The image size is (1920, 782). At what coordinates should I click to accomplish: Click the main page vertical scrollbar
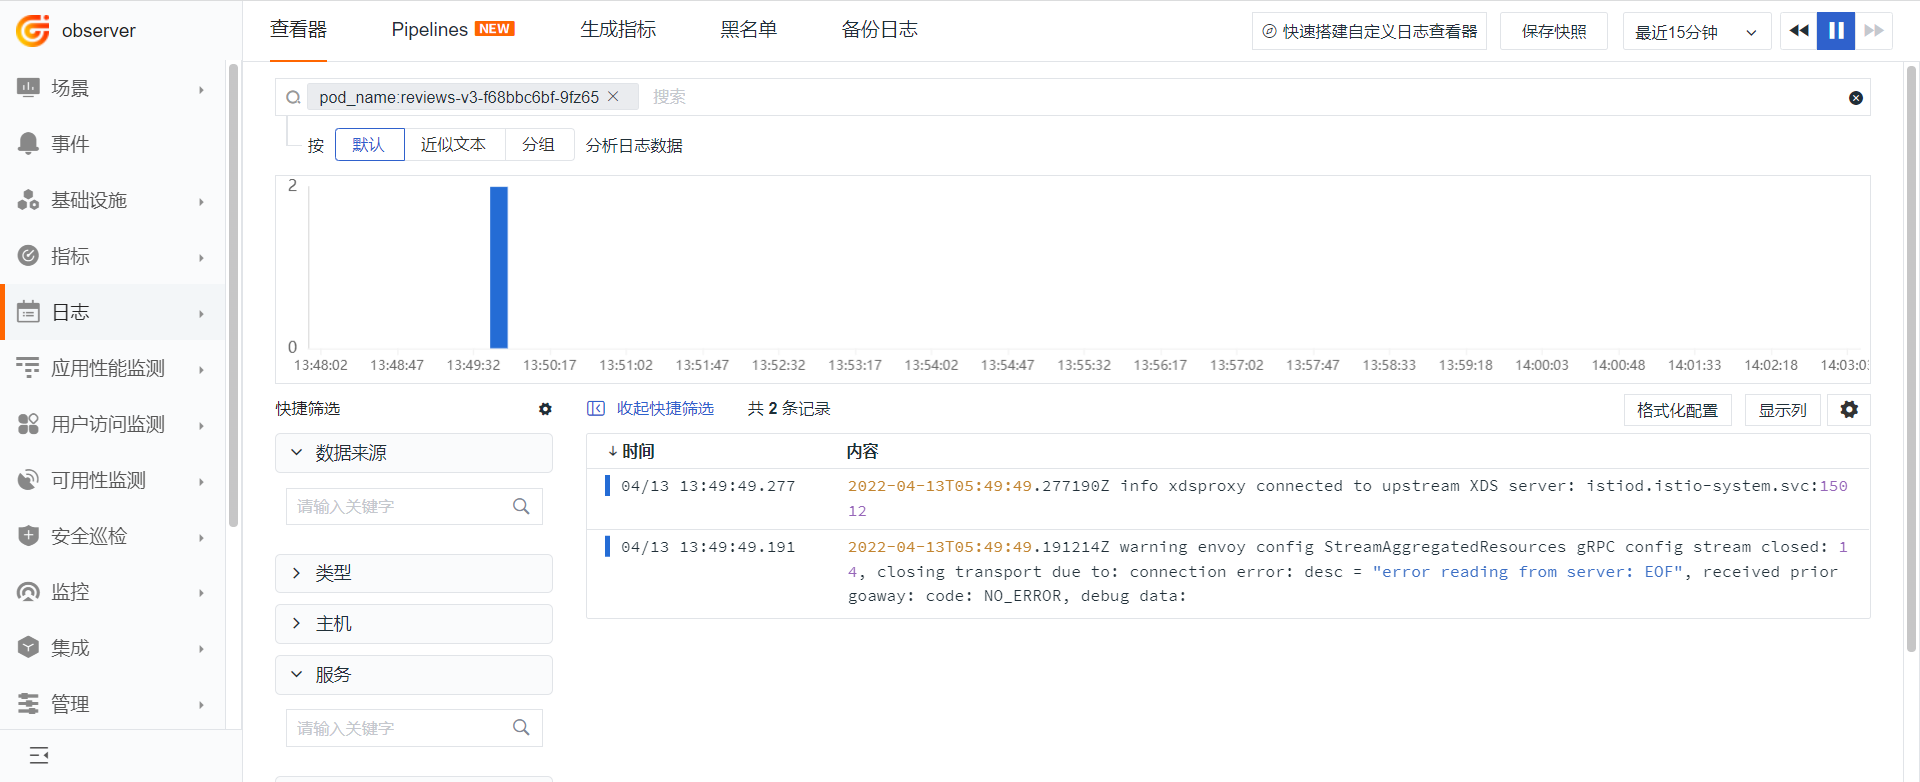(1911, 360)
